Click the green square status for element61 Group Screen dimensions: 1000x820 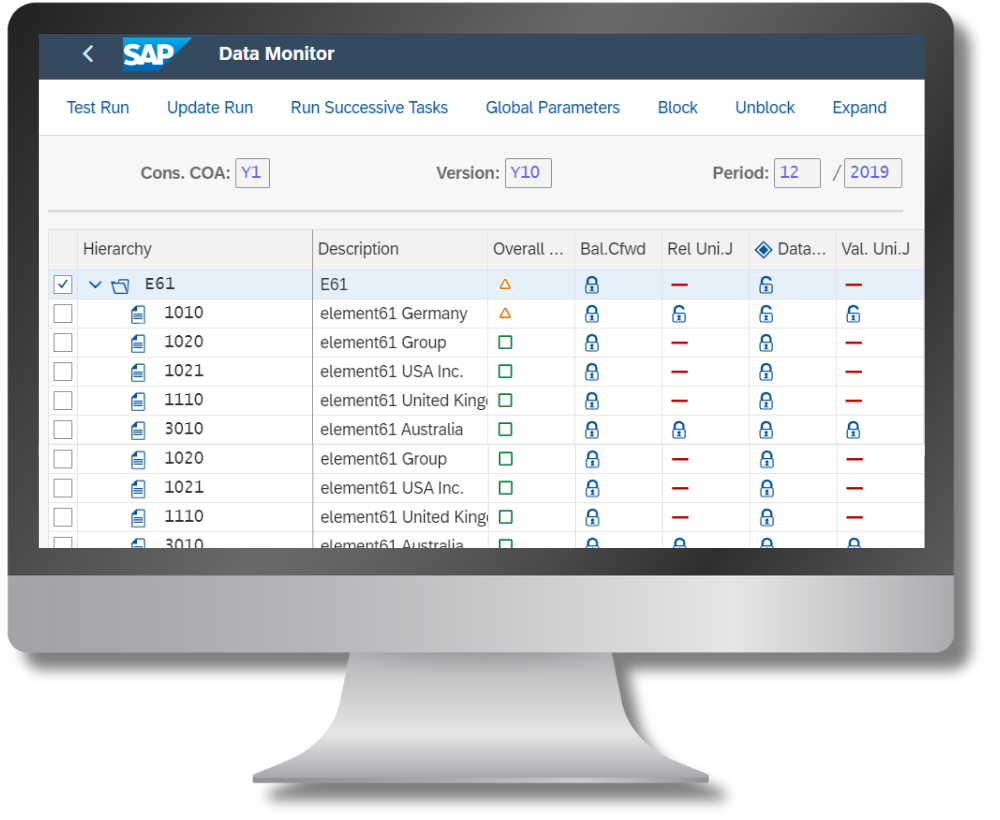coord(505,342)
